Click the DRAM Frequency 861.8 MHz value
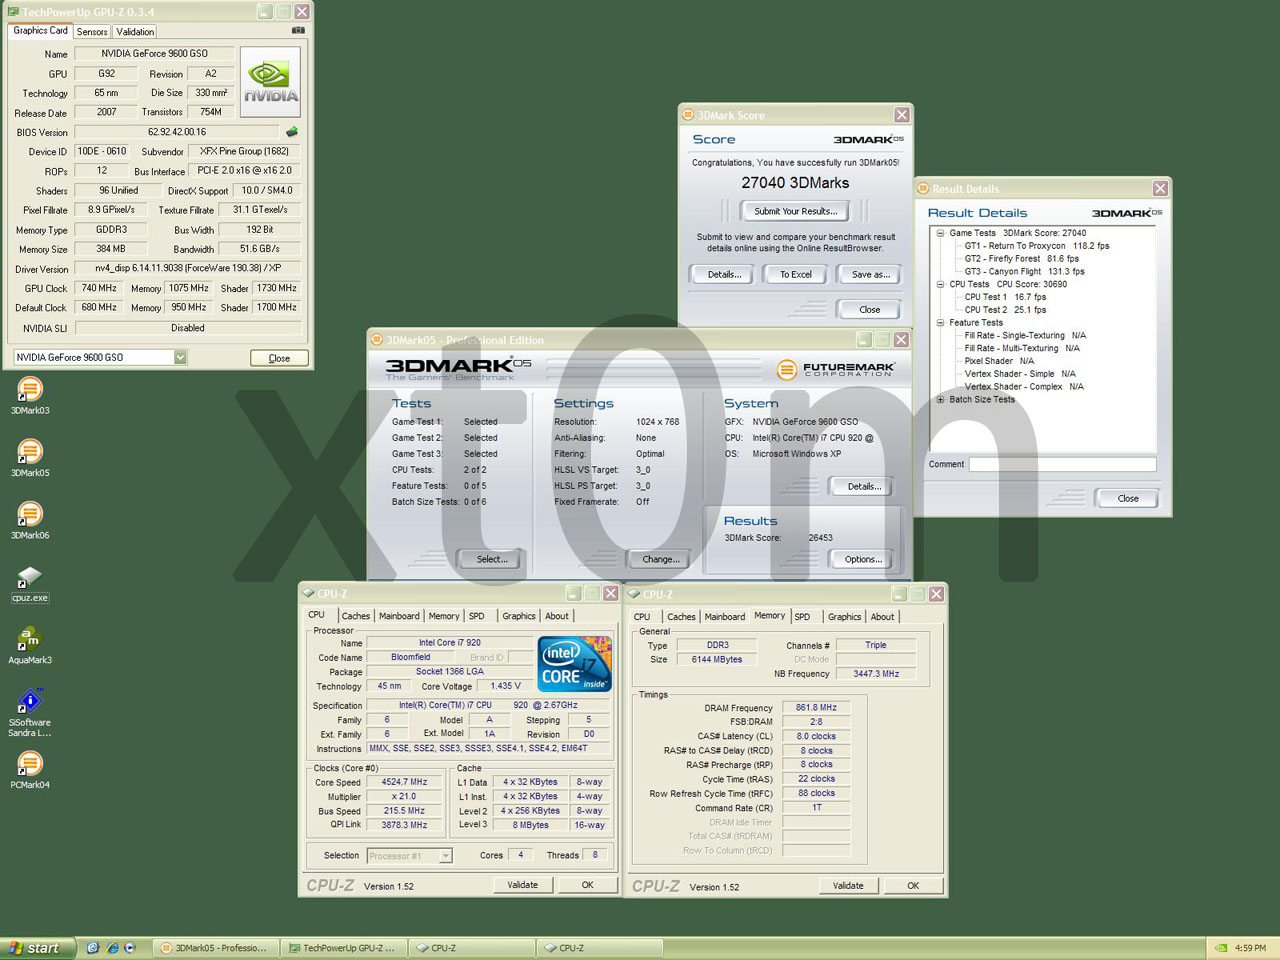Screen dimensions: 1280x960 (816, 708)
